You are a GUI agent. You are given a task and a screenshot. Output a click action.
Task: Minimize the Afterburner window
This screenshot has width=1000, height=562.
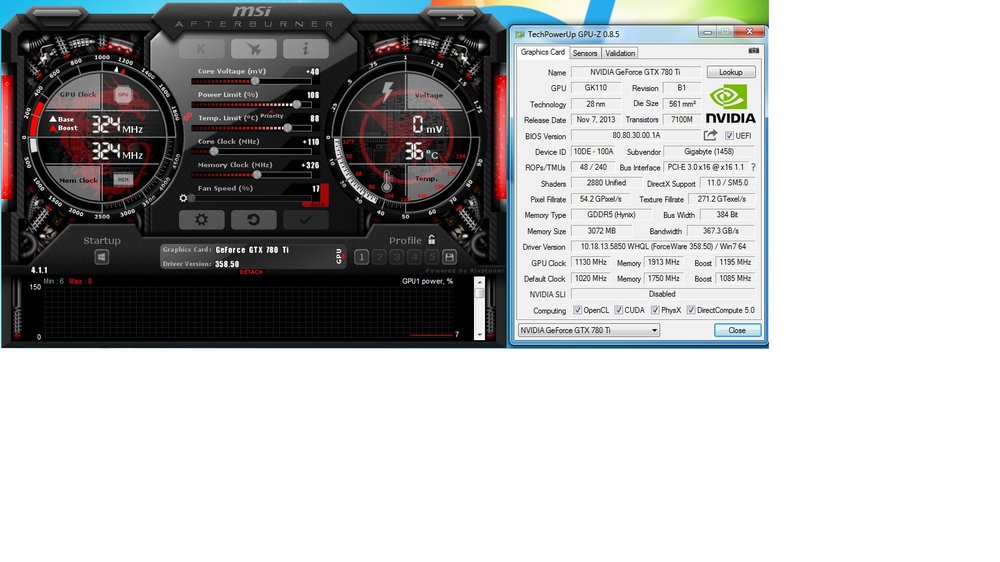click(x=443, y=18)
